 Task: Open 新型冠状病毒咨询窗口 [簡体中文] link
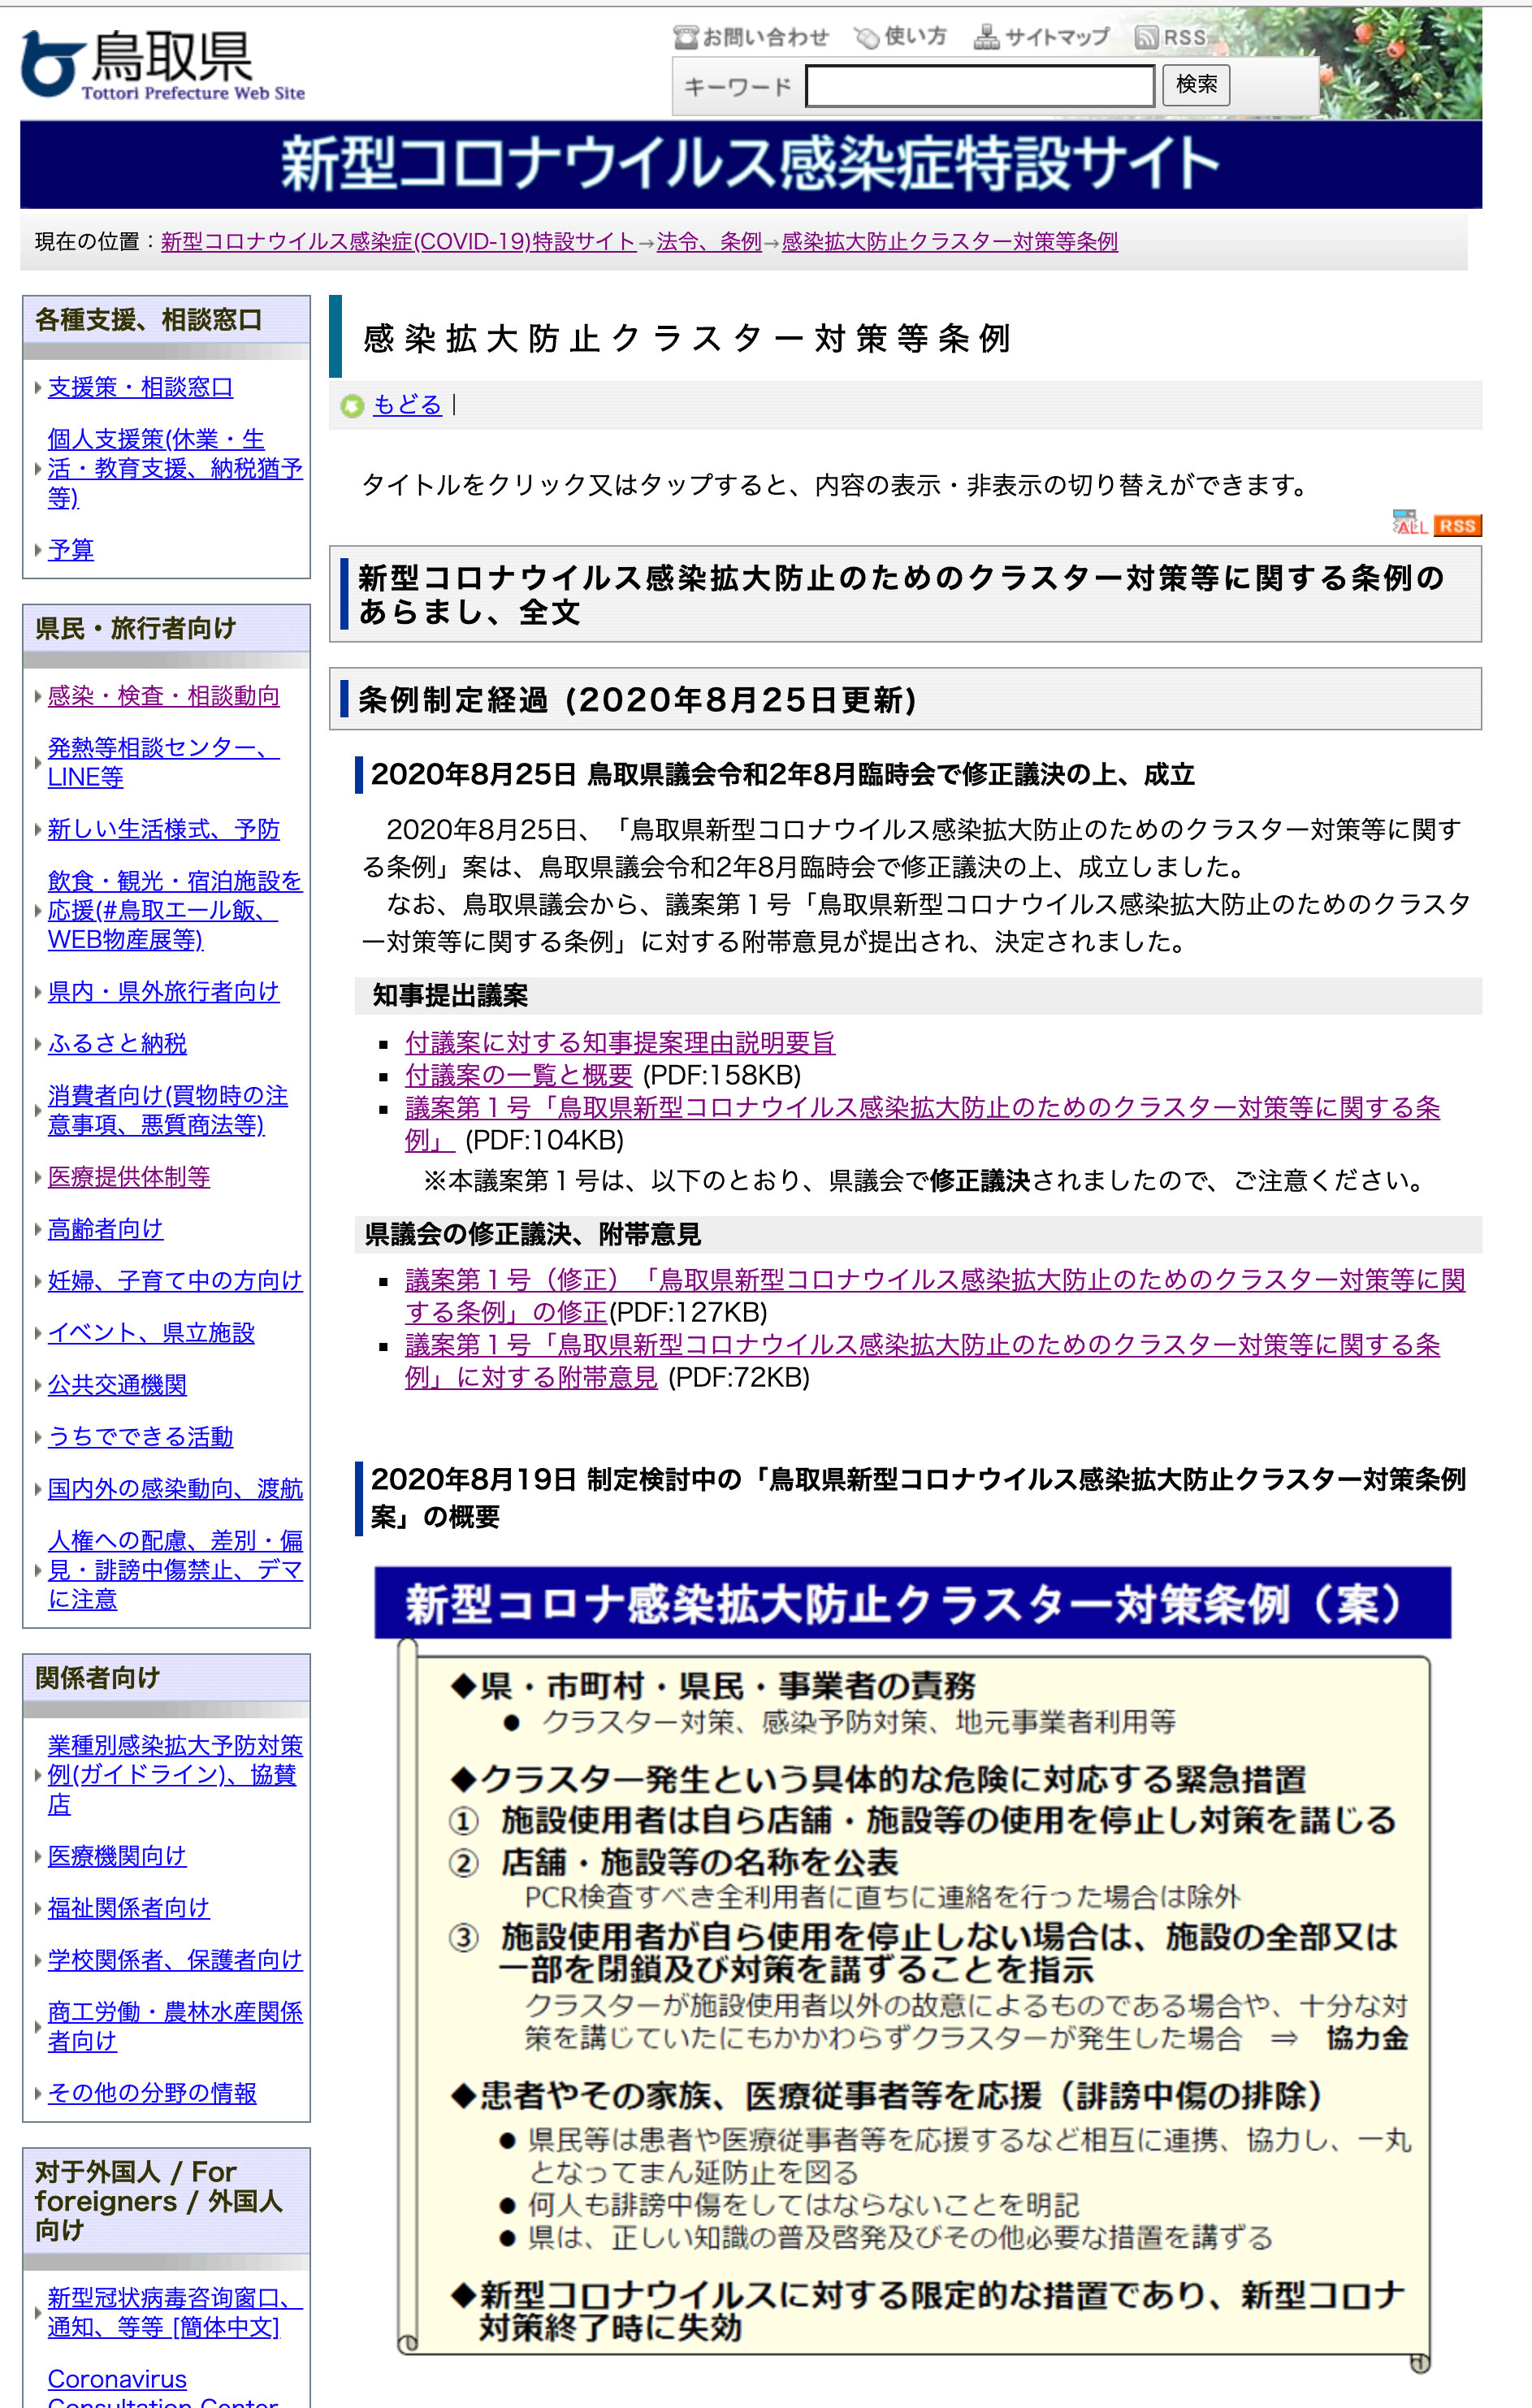click(175, 2312)
